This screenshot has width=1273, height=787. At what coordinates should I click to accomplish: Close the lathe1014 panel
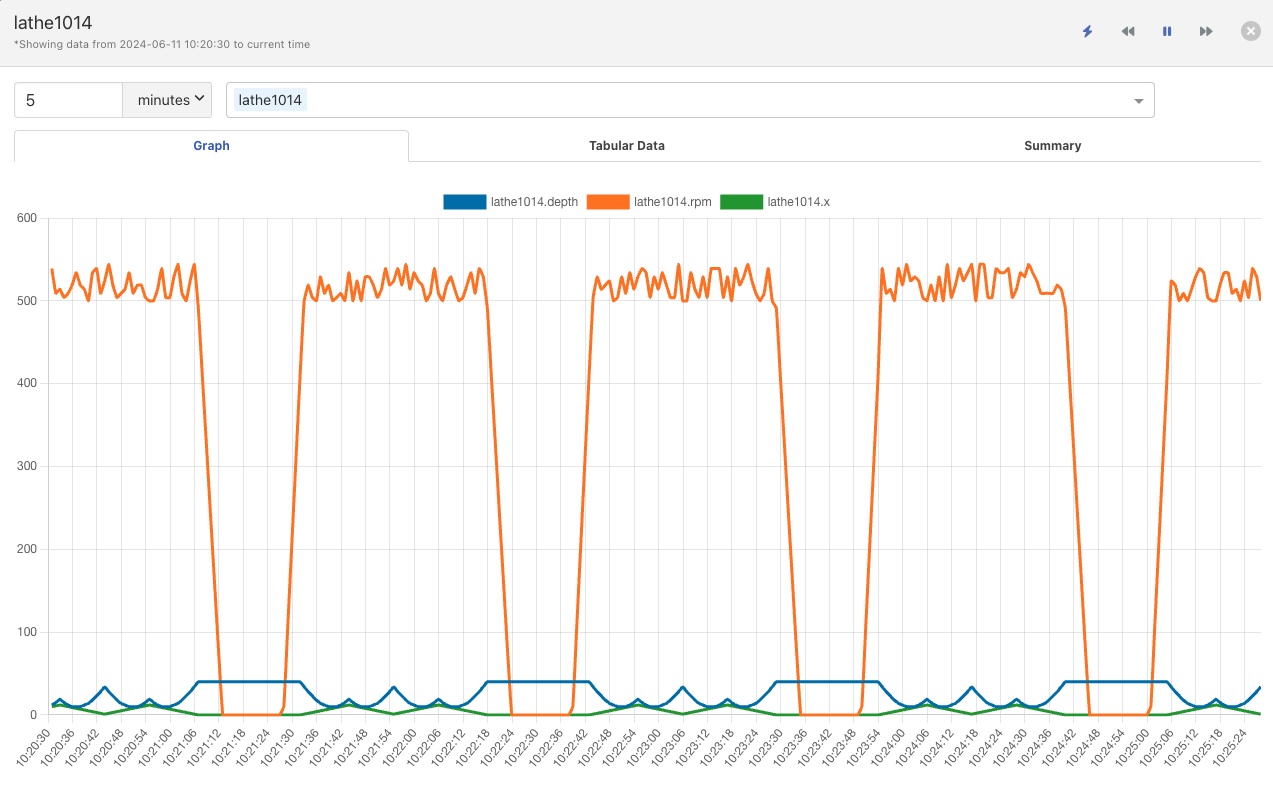point(1250,31)
